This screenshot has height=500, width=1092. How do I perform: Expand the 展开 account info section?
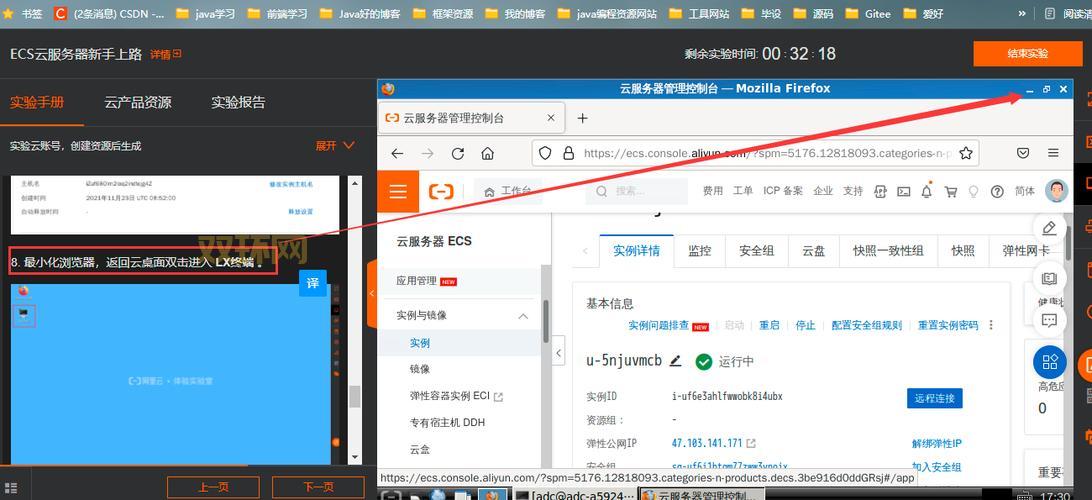click(335, 146)
